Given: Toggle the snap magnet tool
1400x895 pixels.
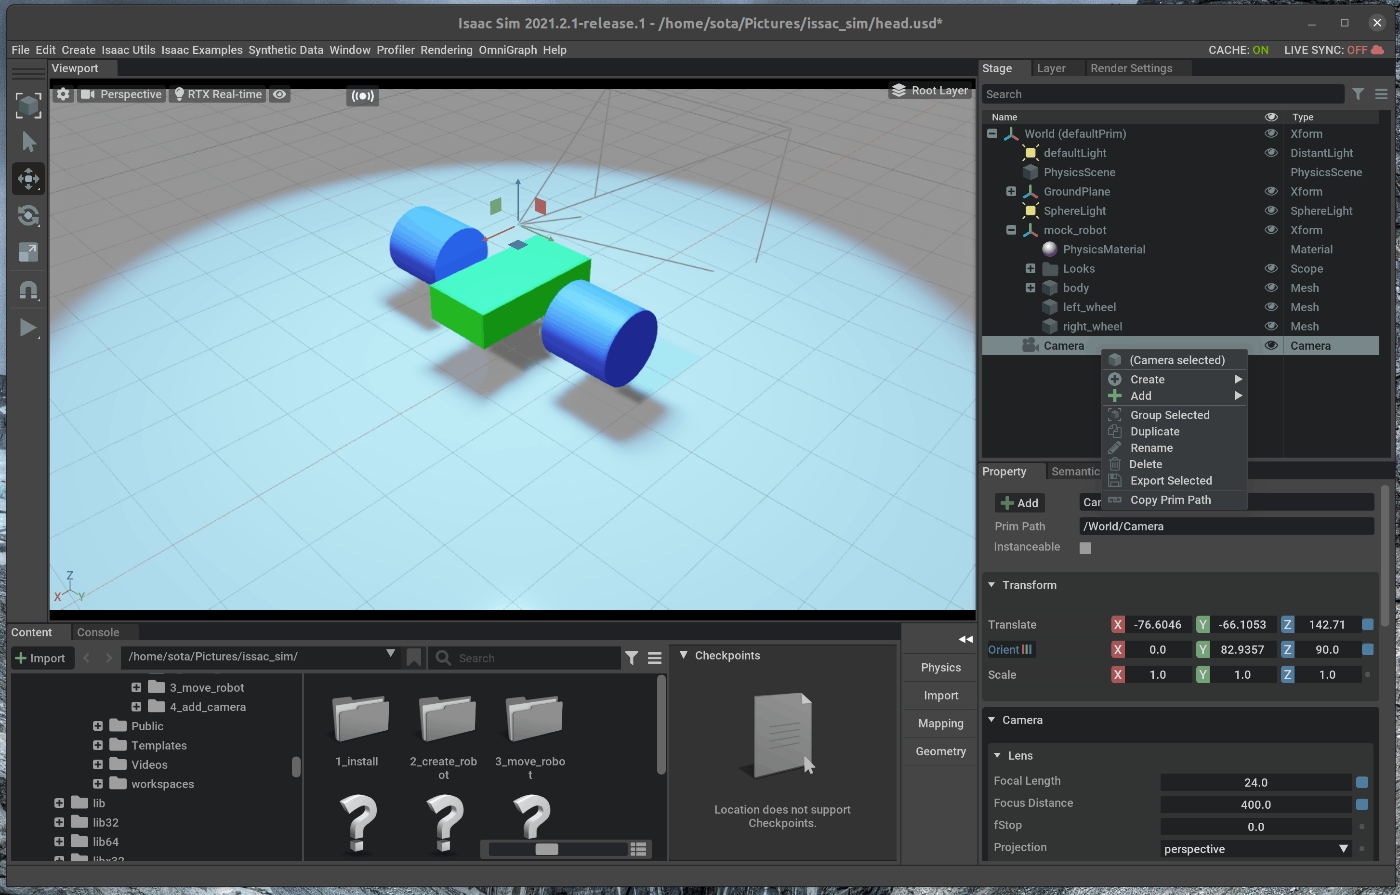Looking at the screenshot, I should point(28,291).
